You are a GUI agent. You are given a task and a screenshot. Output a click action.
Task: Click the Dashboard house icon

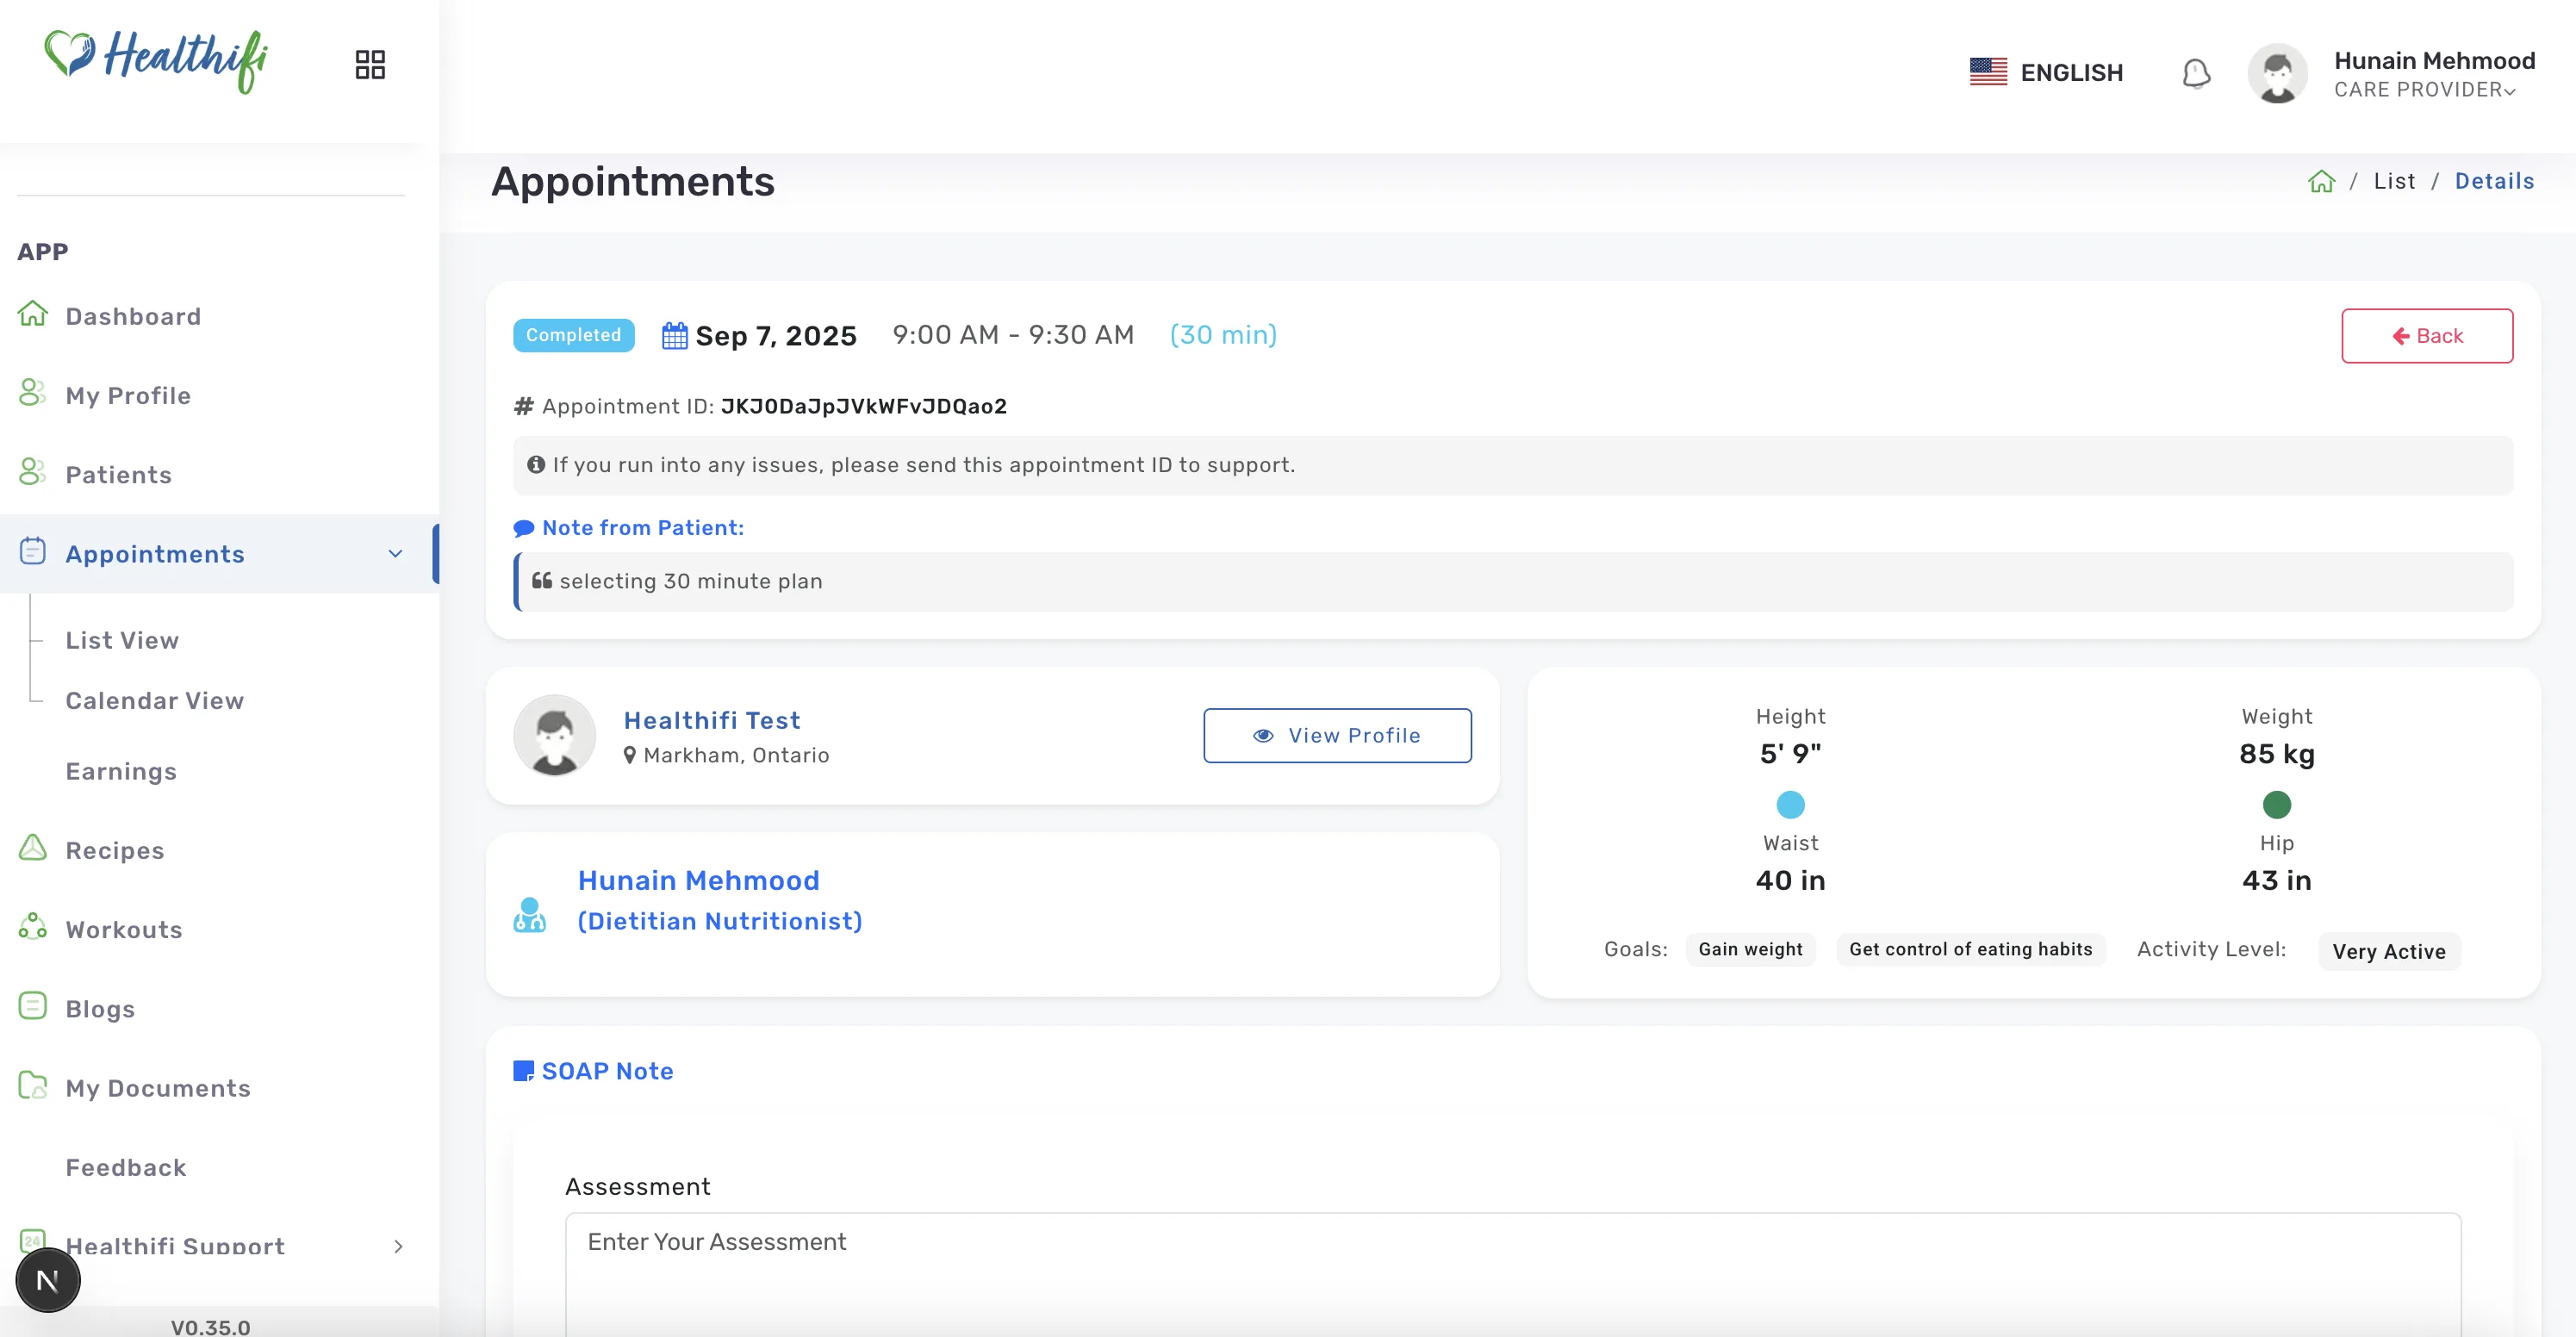(x=33, y=314)
